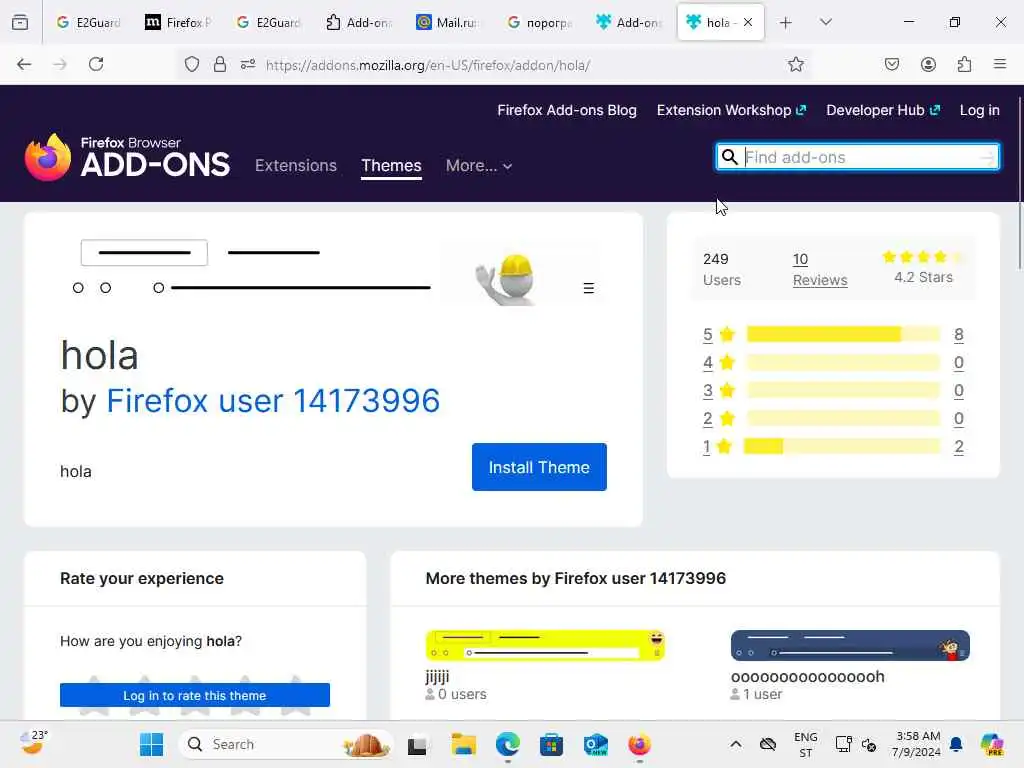The image size is (1024, 768).
Task: Click the site security padlock icon
Action: click(220, 64)
